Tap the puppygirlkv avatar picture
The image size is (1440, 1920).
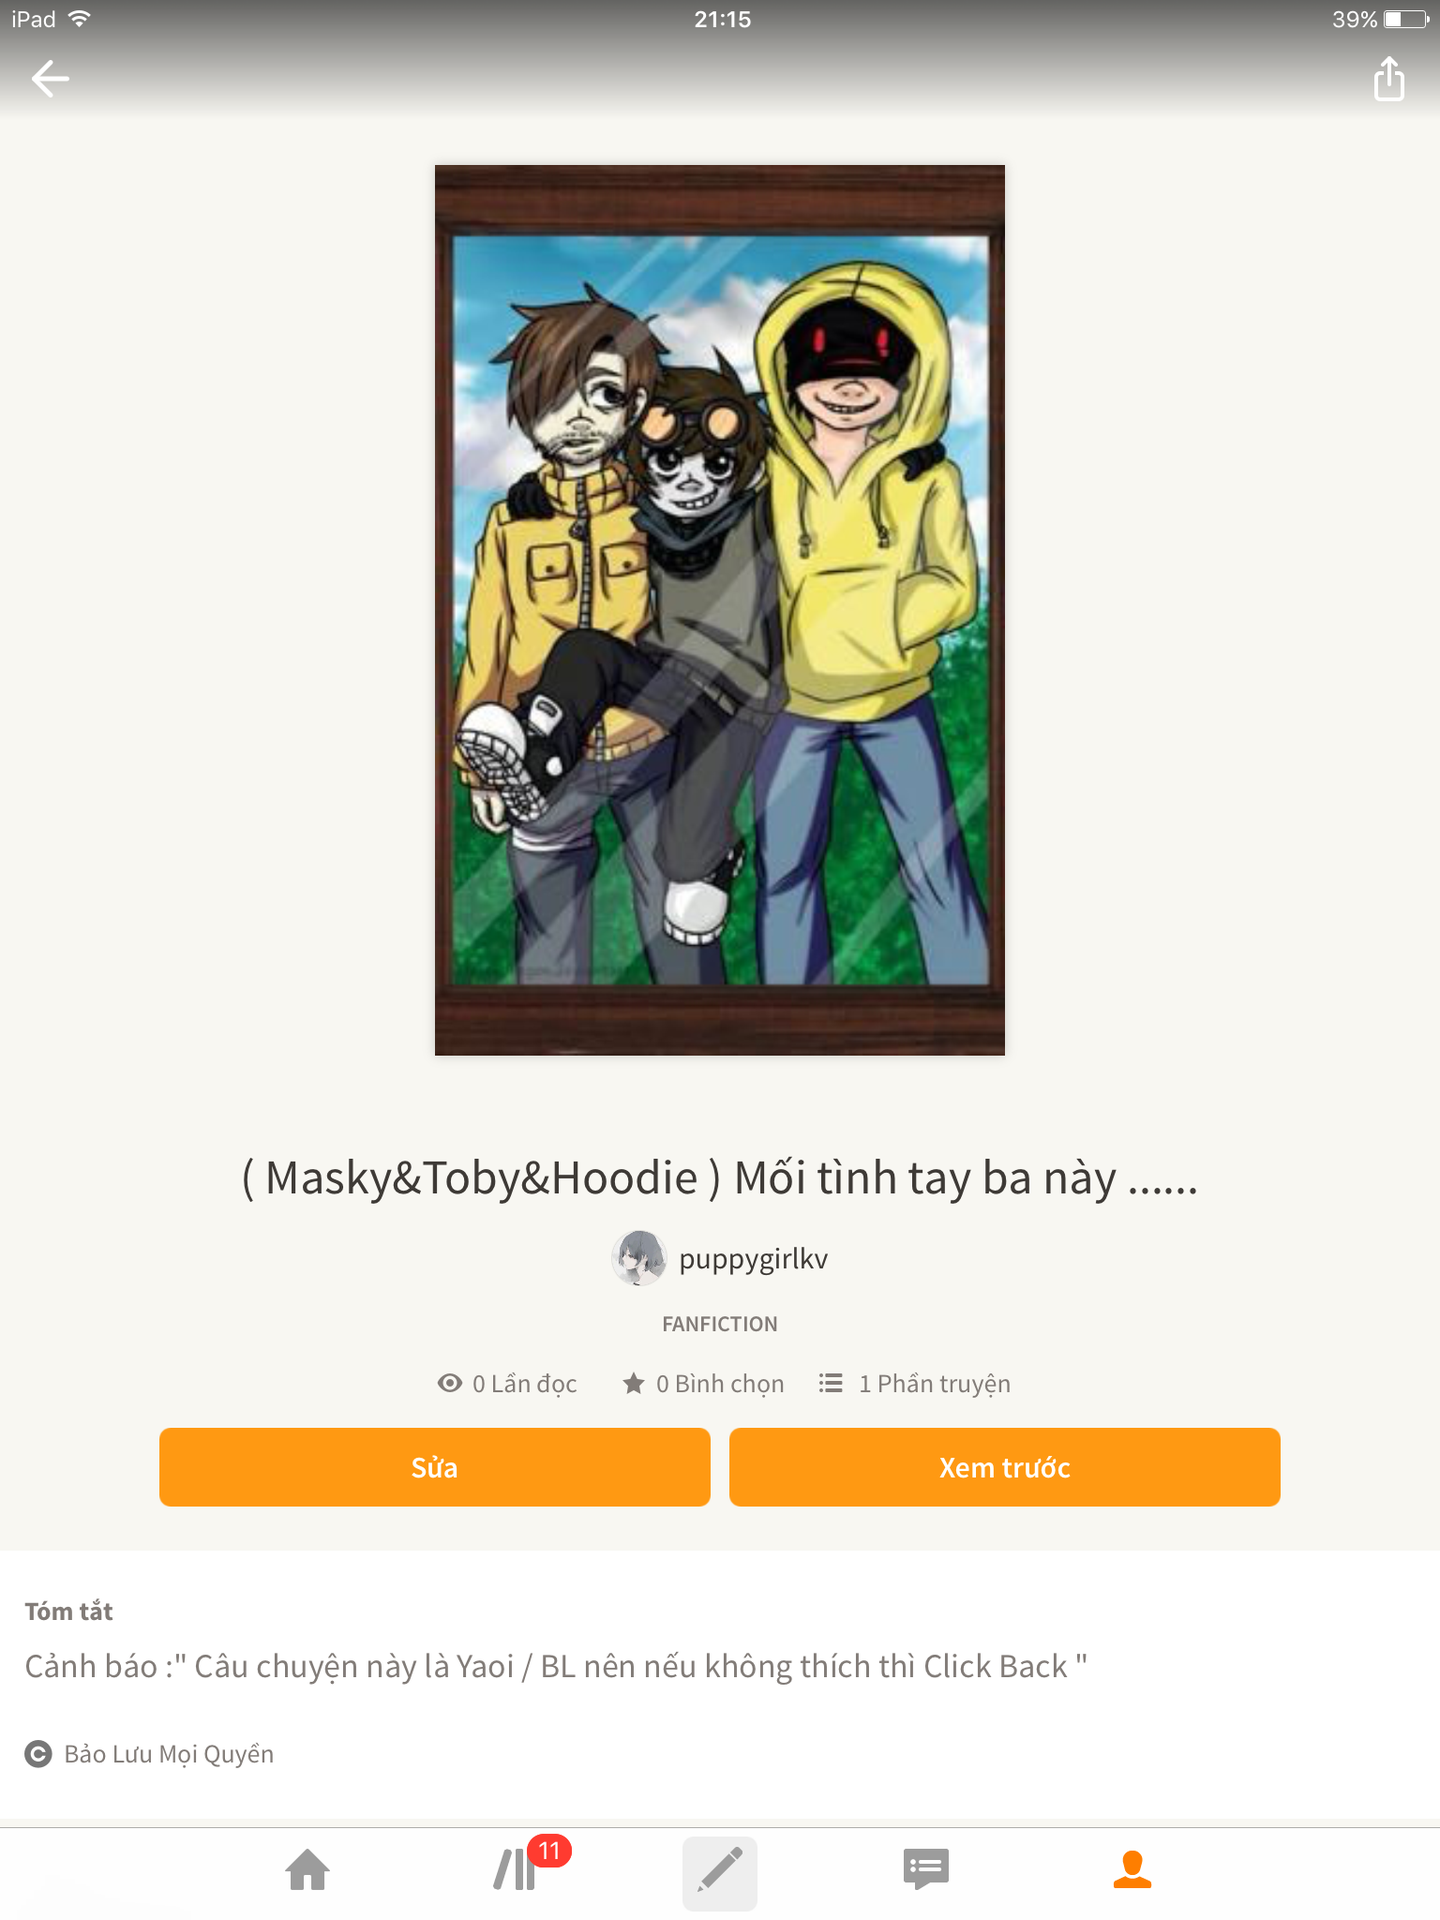tap(639, 1258)
